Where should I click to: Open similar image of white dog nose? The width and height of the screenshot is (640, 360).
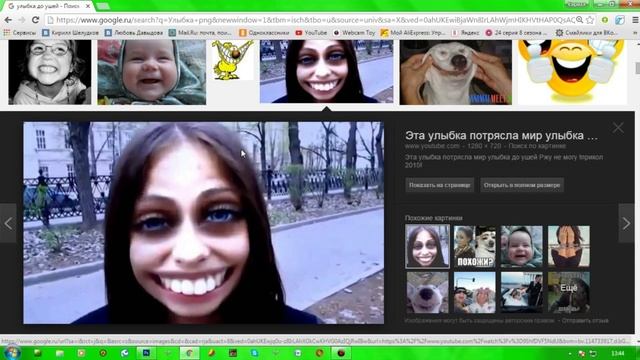tap(427, 292)
